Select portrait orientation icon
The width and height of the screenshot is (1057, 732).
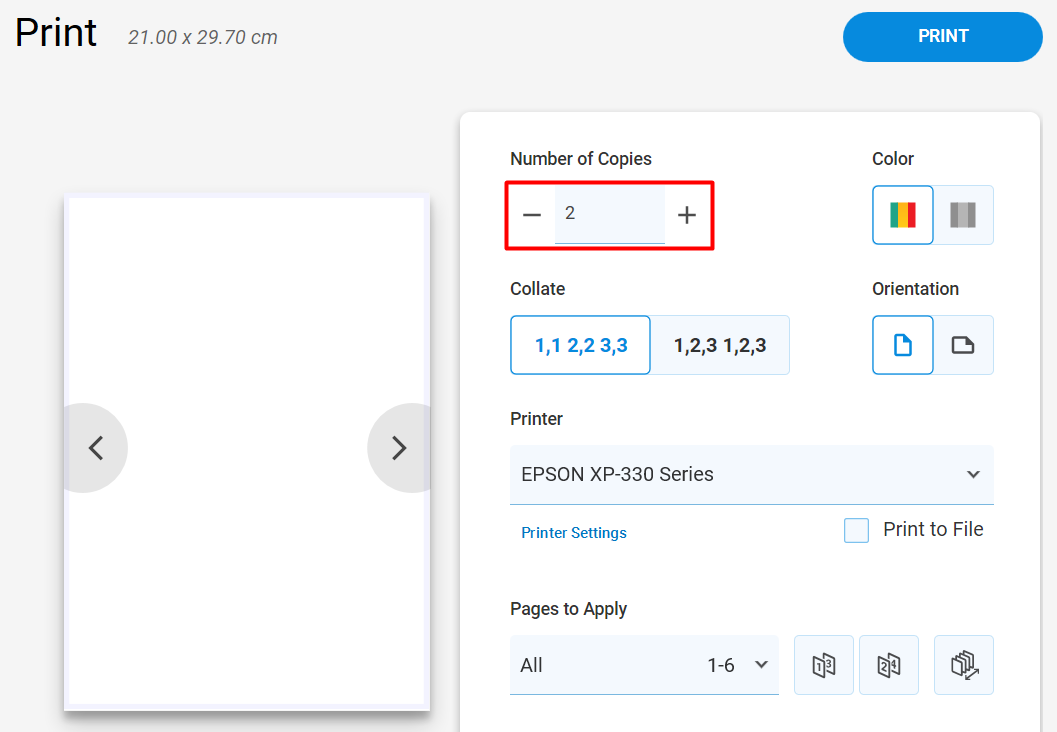pyautogui.click(x=903, y=345)
